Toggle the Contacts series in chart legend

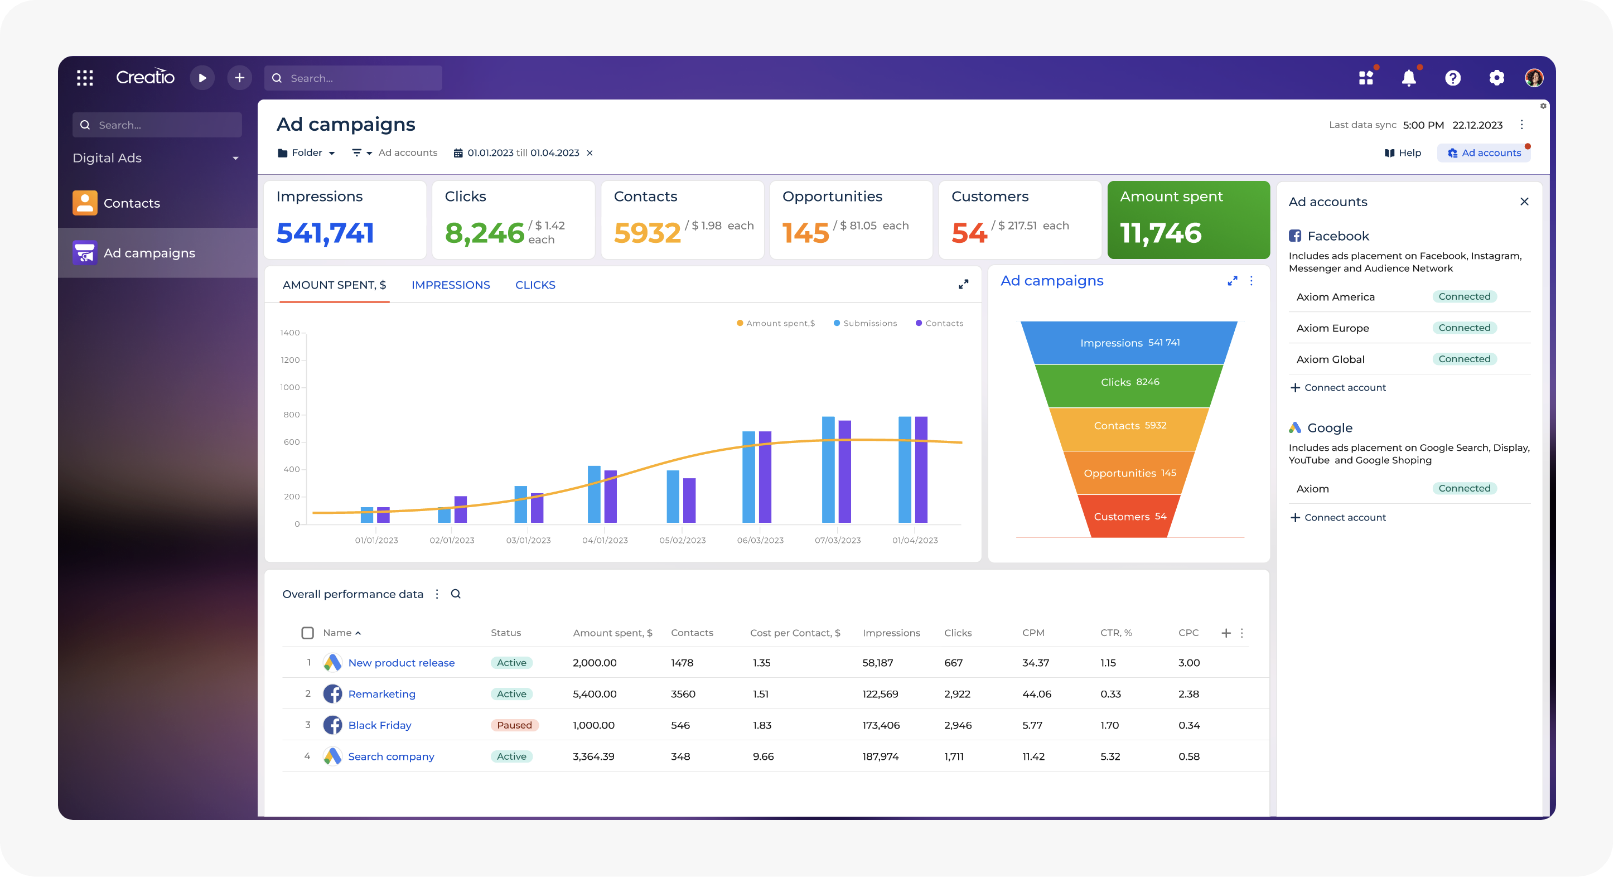[940, 324]
